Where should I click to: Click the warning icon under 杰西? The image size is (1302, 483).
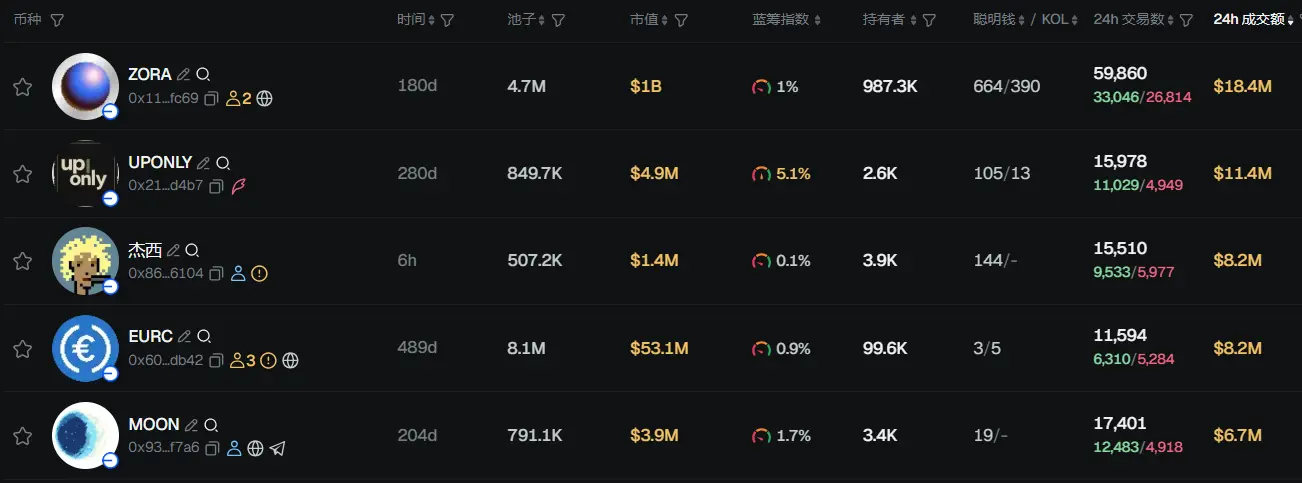point(260,273)
